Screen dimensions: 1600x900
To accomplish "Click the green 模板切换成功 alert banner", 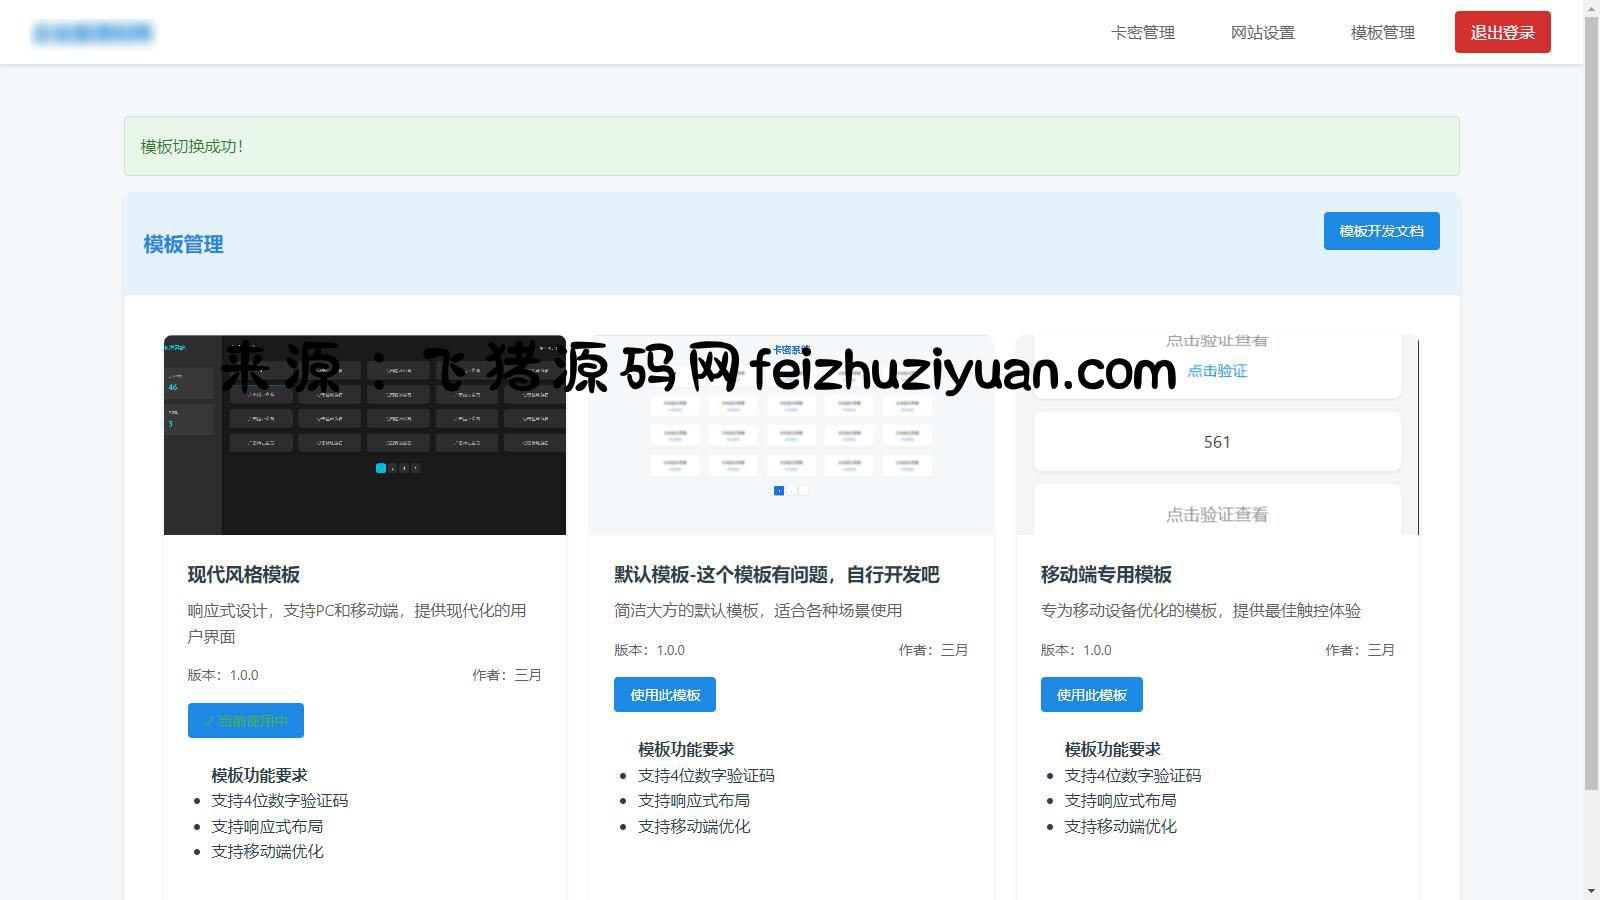I will click(x=791, y=146).
